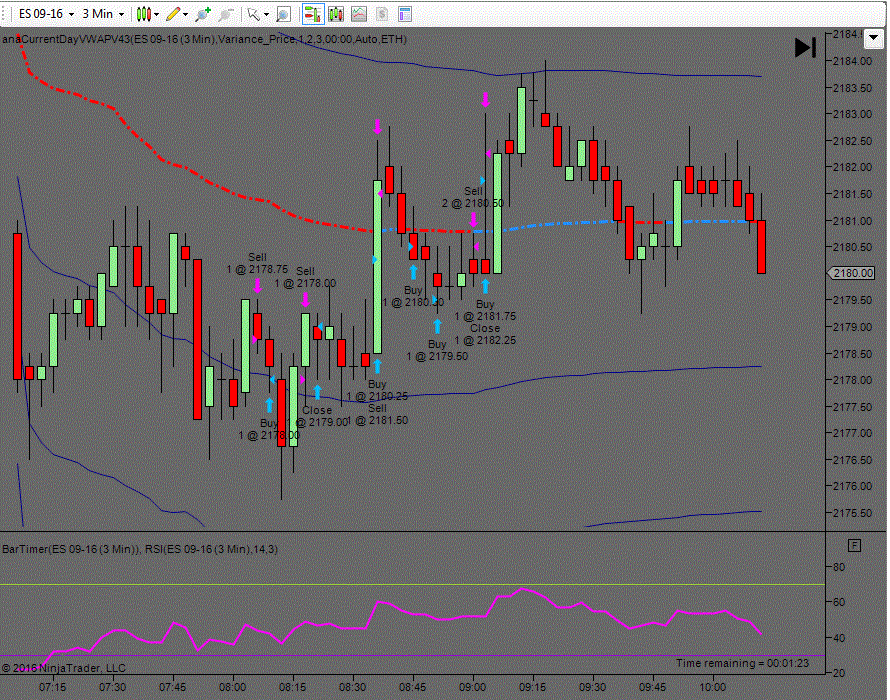Screen dimensions: 890x700
Task: Expand the cursor type dropdown arrow
Action: [x=266, y=14]
